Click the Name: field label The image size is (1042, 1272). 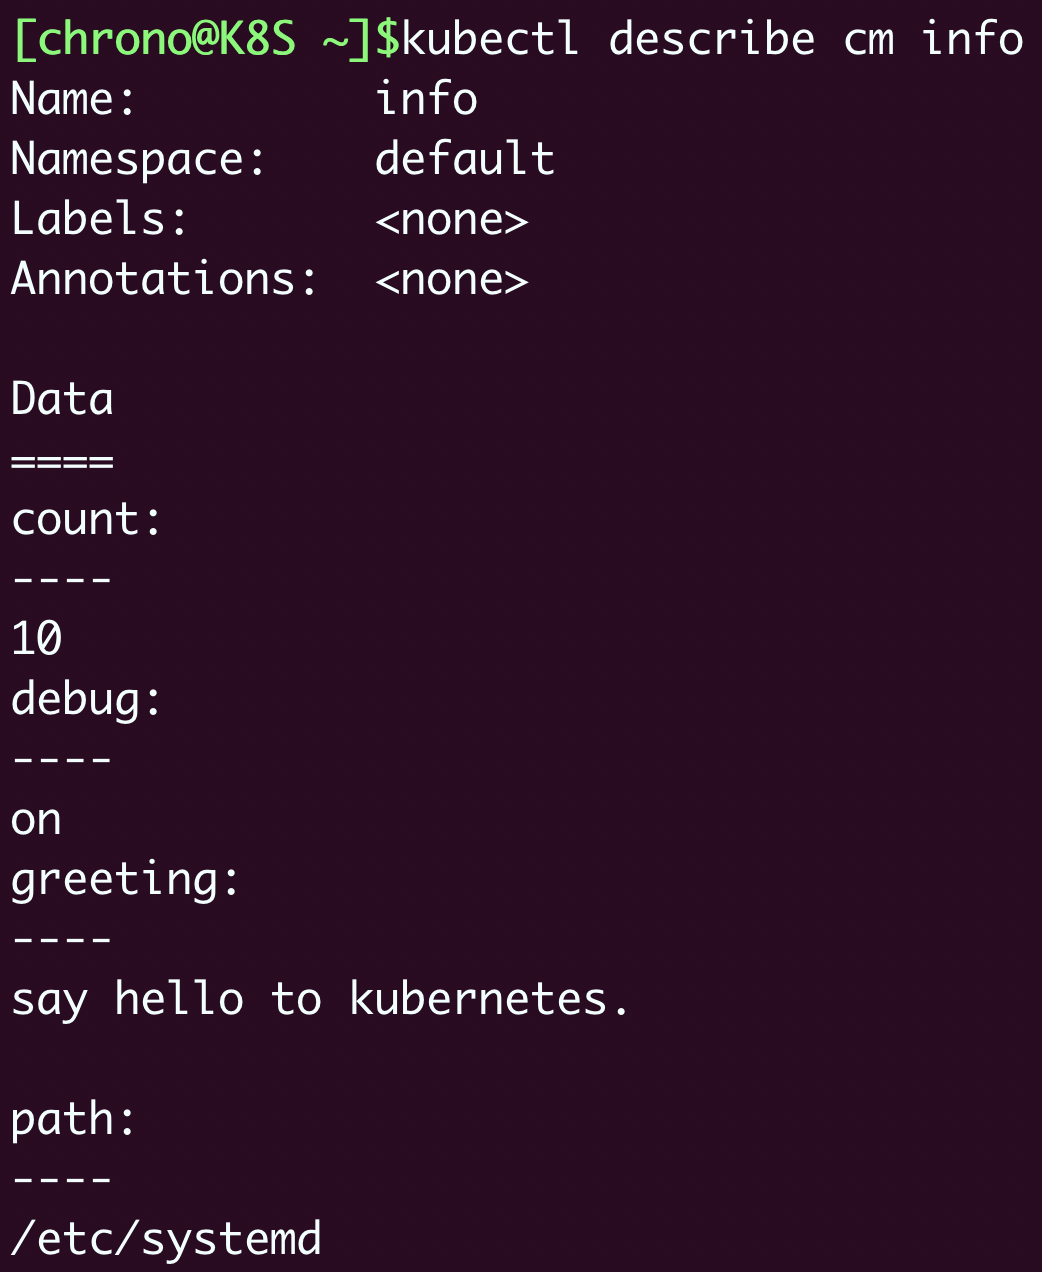73,100
